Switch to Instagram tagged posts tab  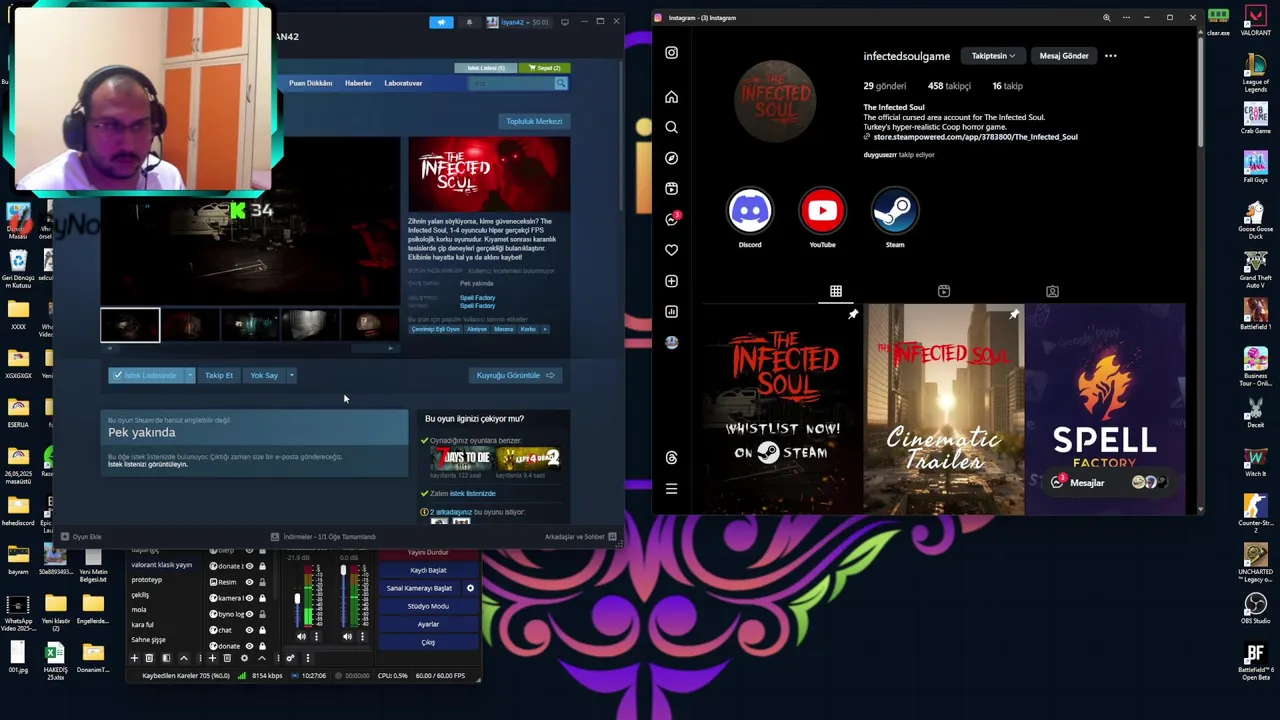(x=1052, y=291)
